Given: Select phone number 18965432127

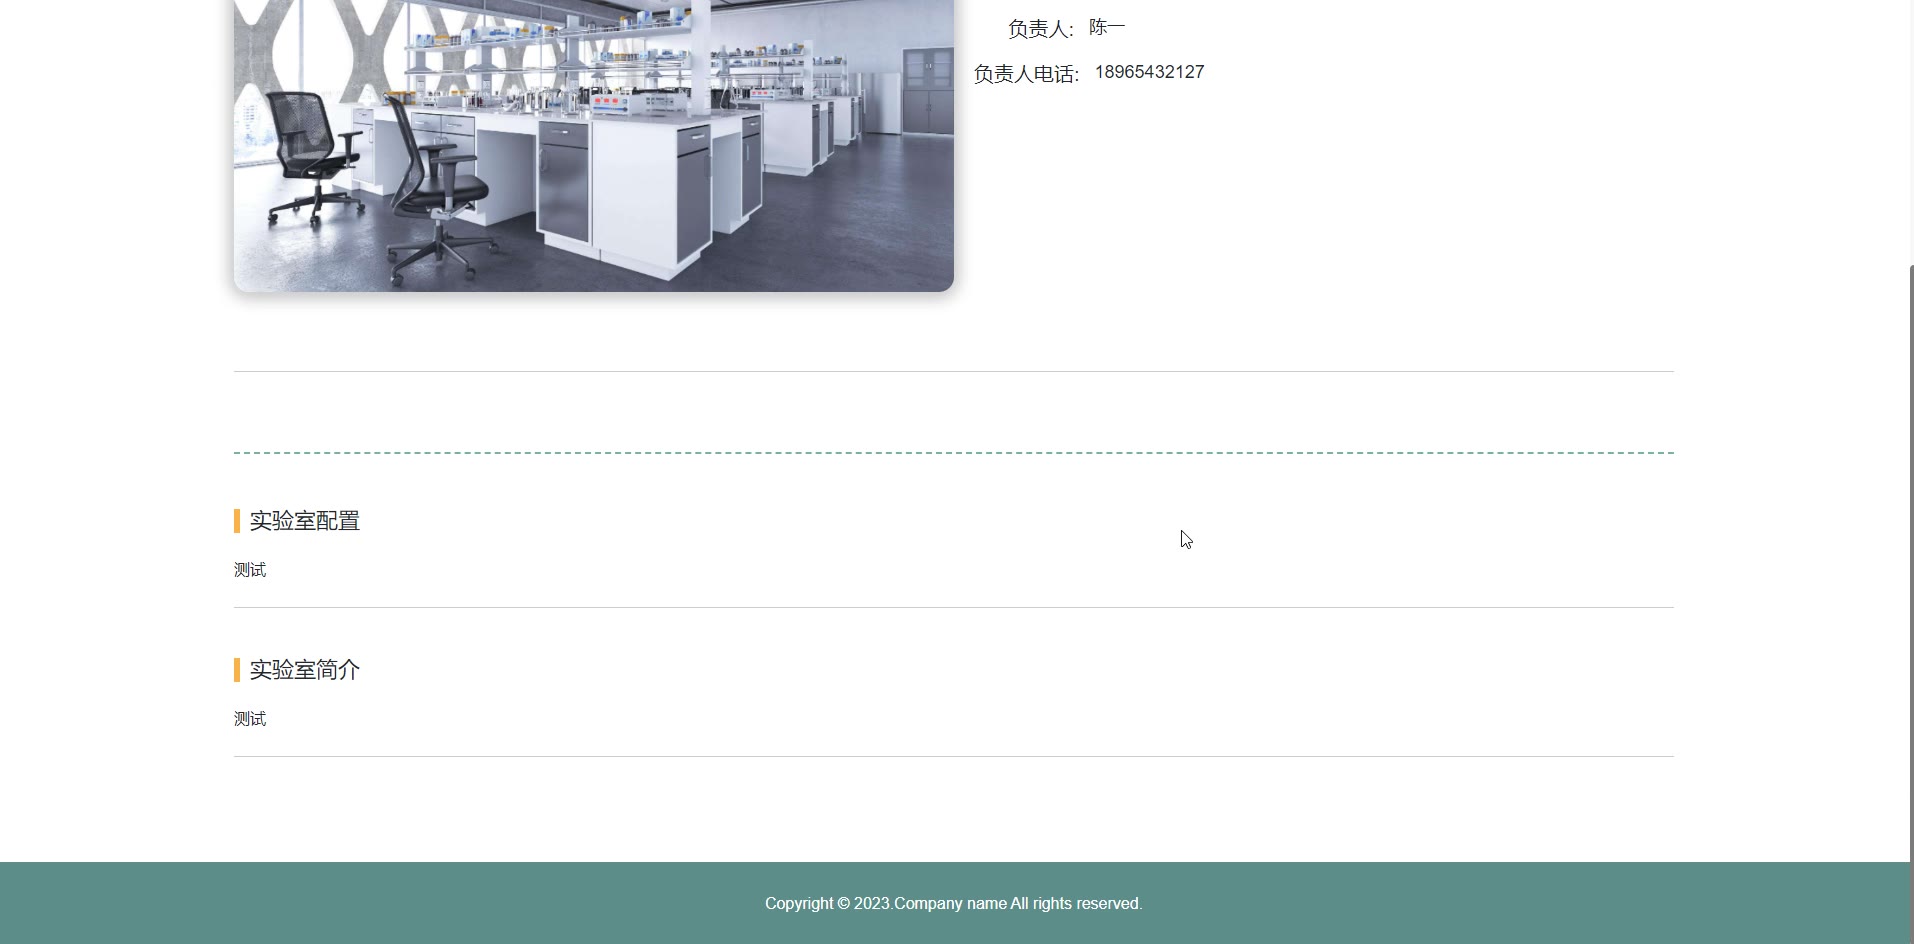Looking at the screenshot, I should [x=1149, y=72].
